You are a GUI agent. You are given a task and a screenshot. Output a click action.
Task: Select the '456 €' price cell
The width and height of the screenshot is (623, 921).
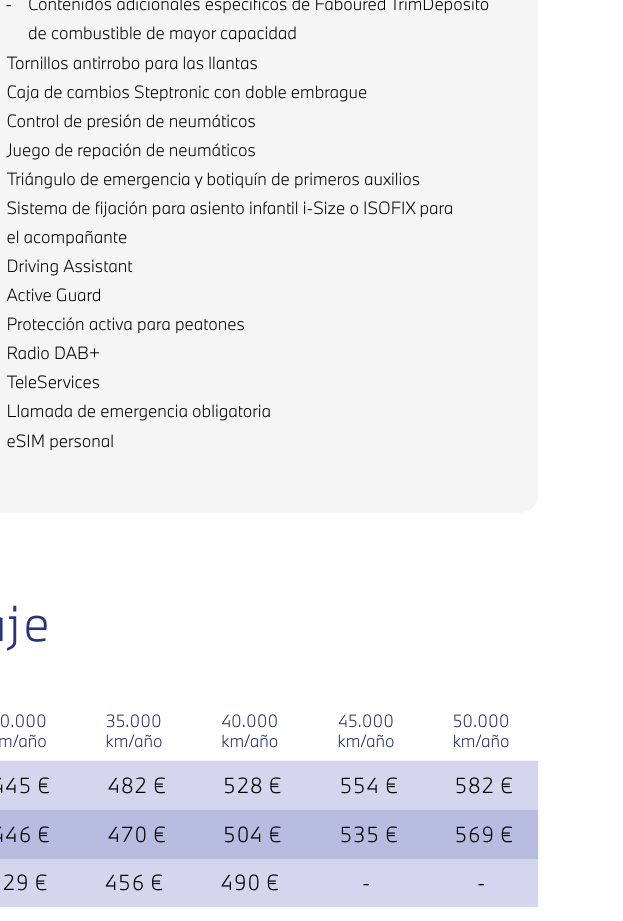tap(134, 883)
